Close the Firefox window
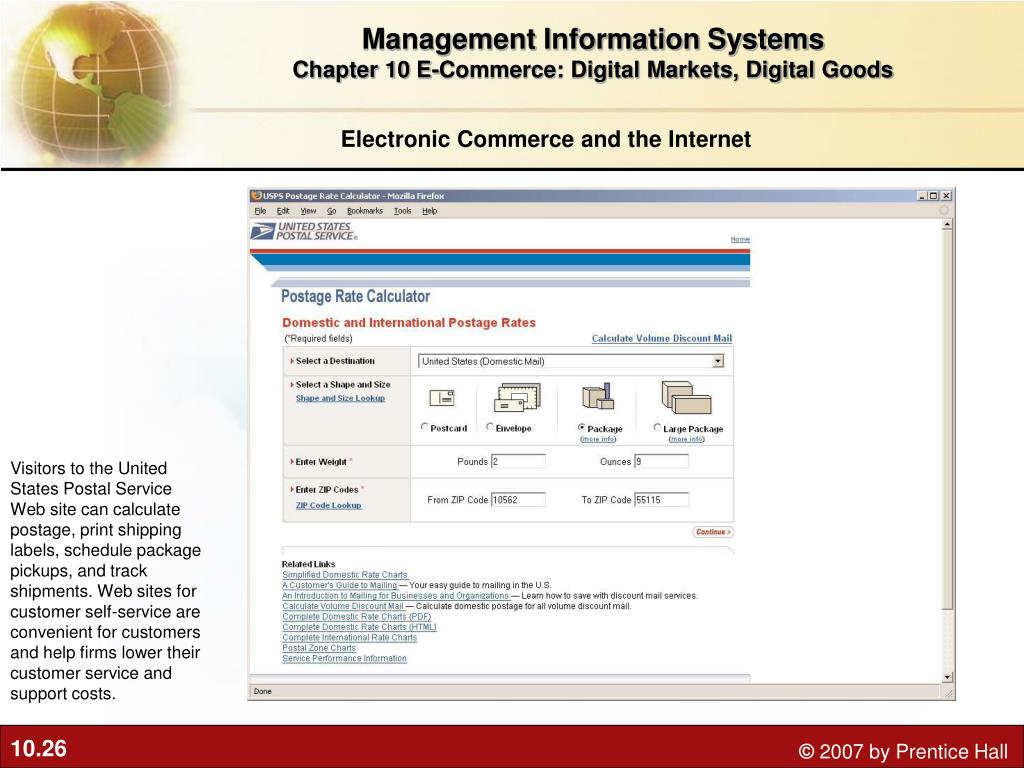 coord(946,196)
